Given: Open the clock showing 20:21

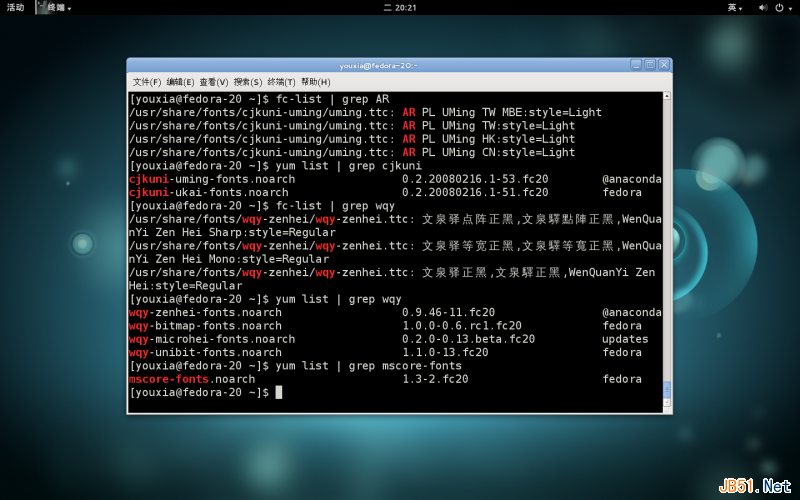Looking at the screenshot, I should click(x=400, y=7).
